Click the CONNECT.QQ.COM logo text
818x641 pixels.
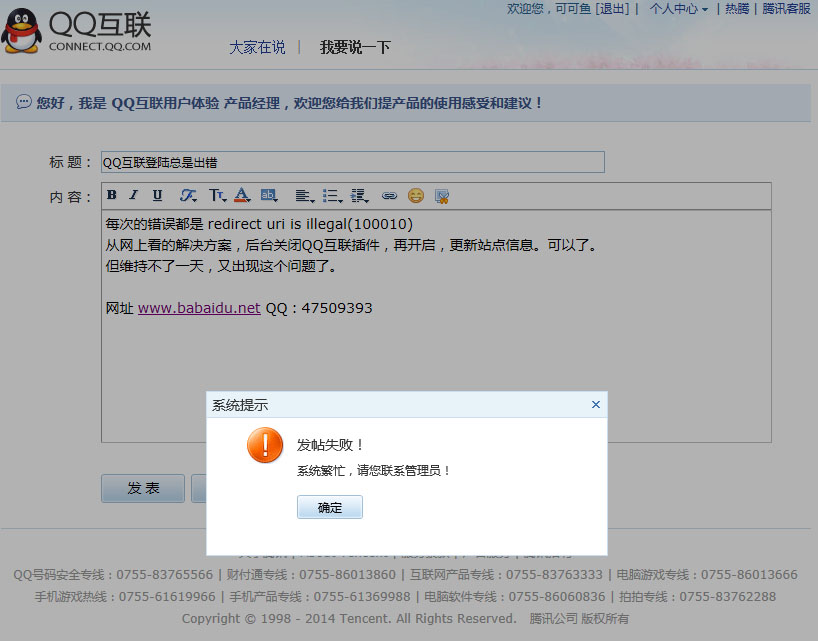[100, 46]
